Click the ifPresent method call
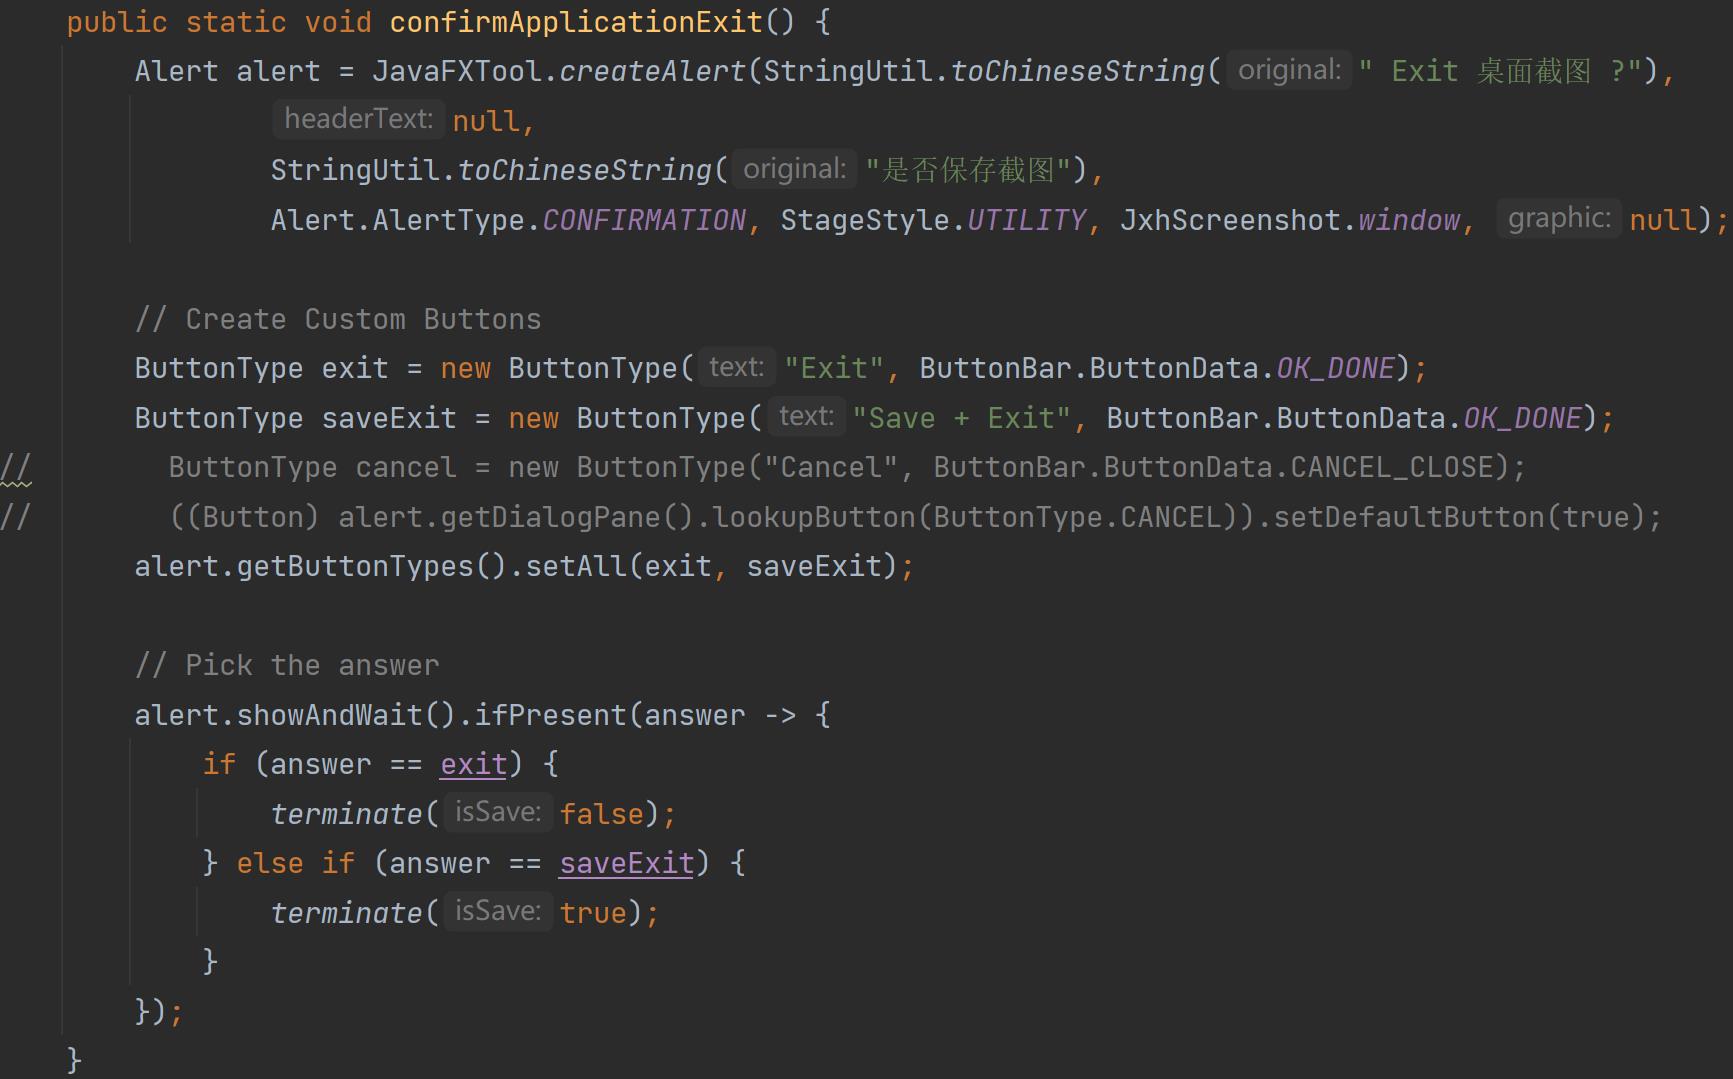This screenshot has width=1733, height=1079. point(550,715)
